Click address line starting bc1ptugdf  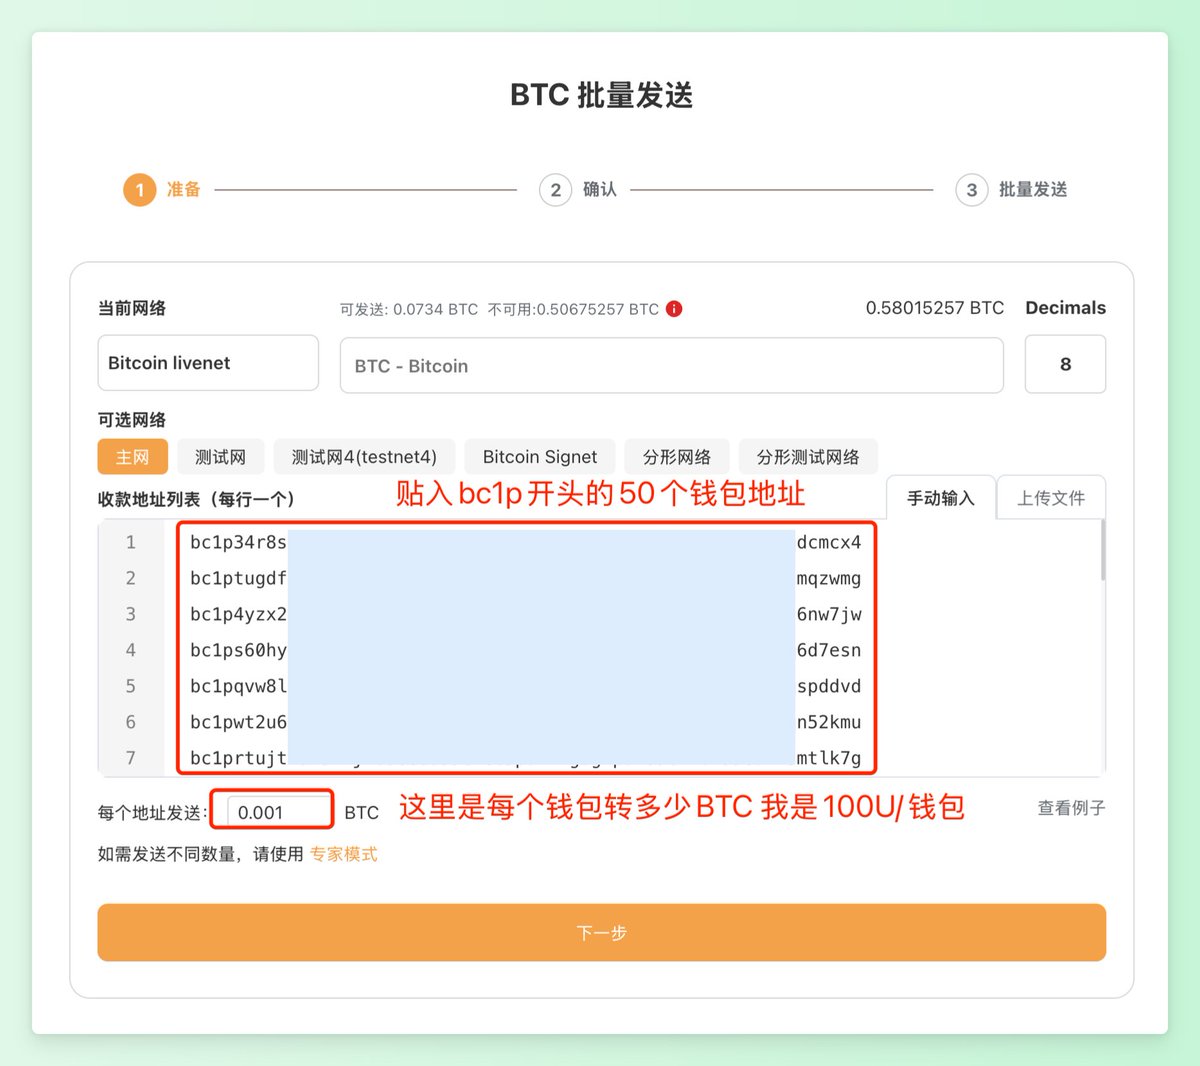point(526,578)
